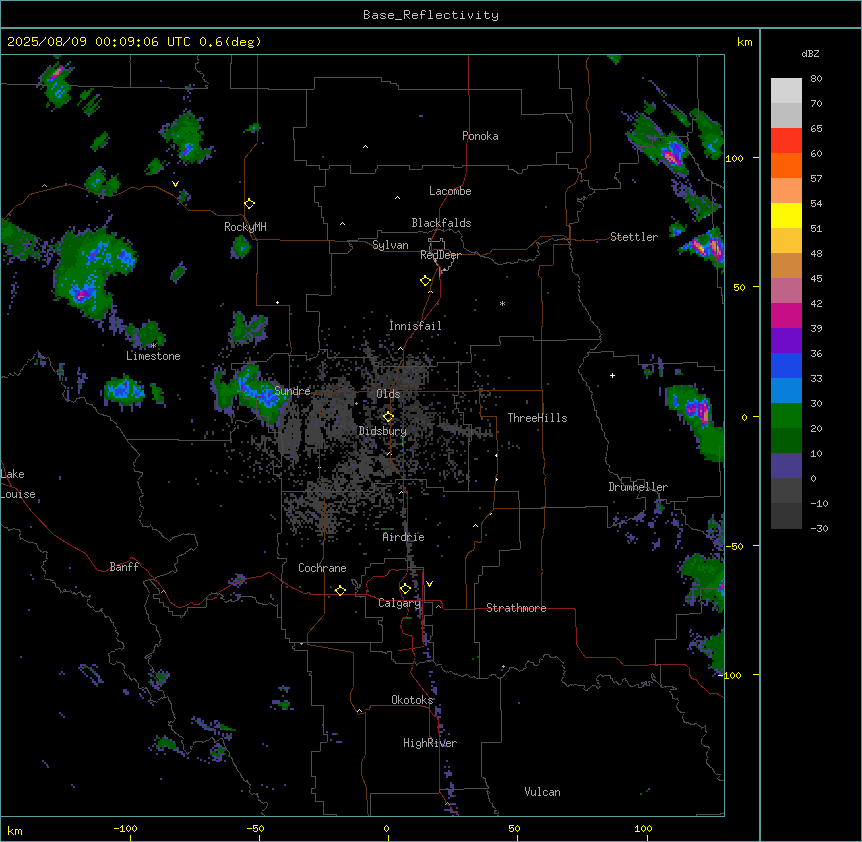Click the magenta legend swatch between 39 and 42
Viewport: 862px width, 842px height.
(x=786, y=315)
